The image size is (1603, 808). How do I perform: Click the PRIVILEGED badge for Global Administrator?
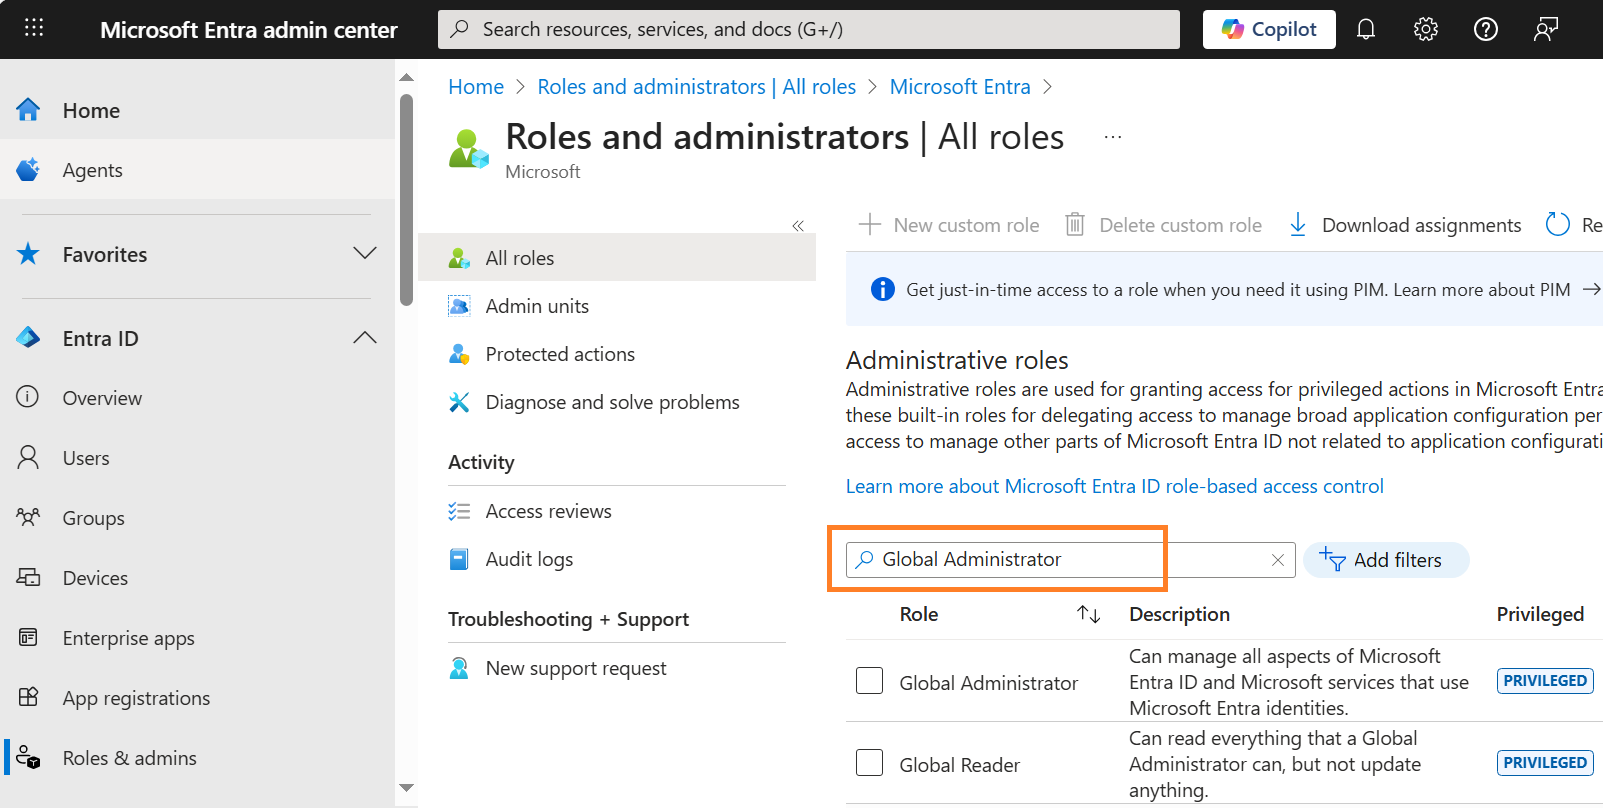tap(1545, 681)
